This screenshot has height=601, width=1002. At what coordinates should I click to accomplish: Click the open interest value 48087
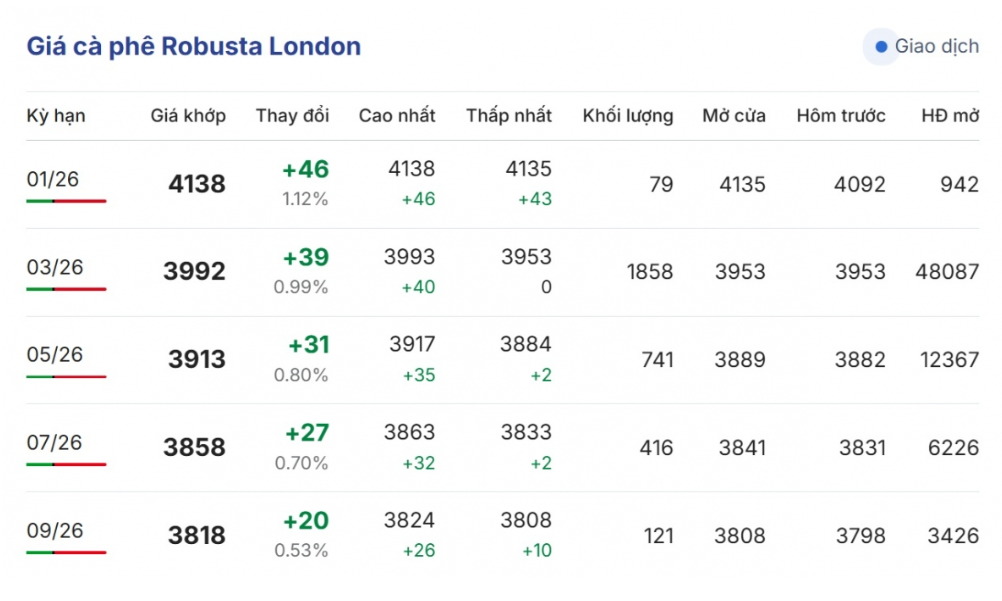pos(946,272)
